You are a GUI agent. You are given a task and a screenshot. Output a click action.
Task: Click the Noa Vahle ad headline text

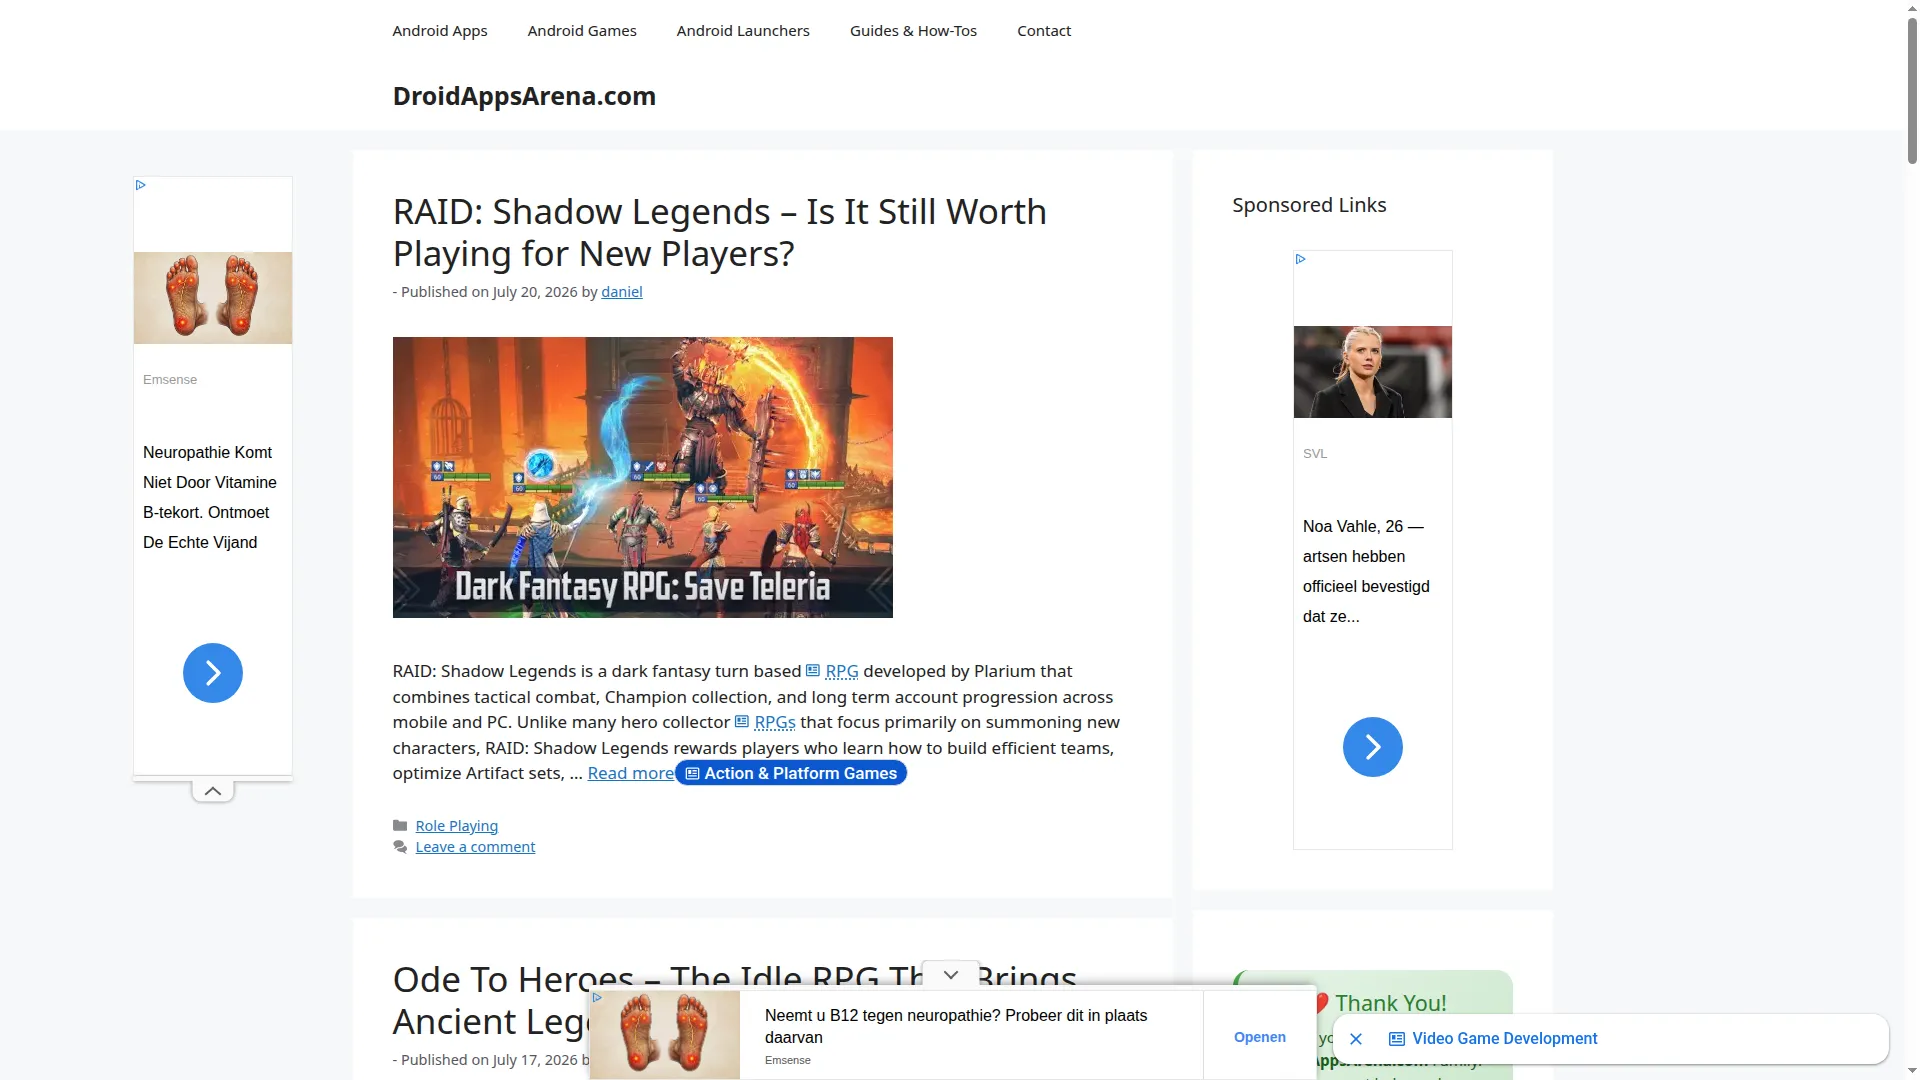[x=1365, y=571]
